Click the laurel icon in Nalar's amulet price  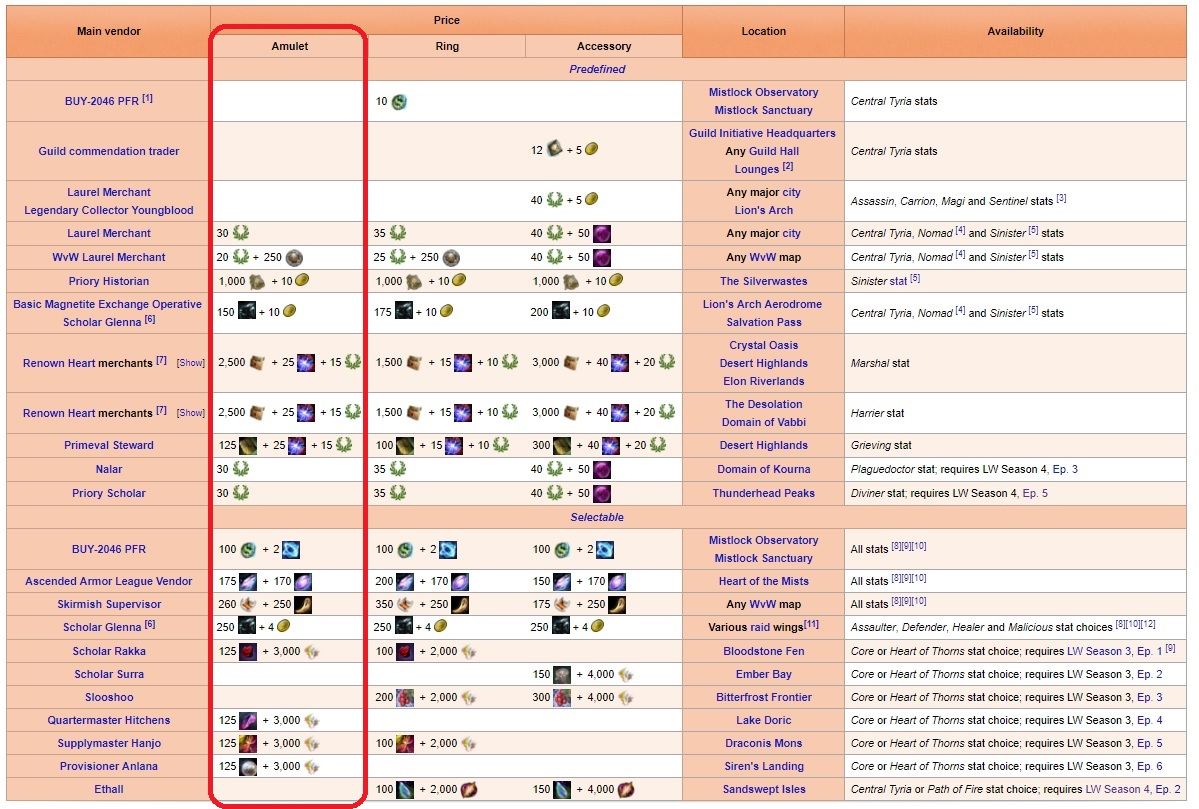pos(240,469)
